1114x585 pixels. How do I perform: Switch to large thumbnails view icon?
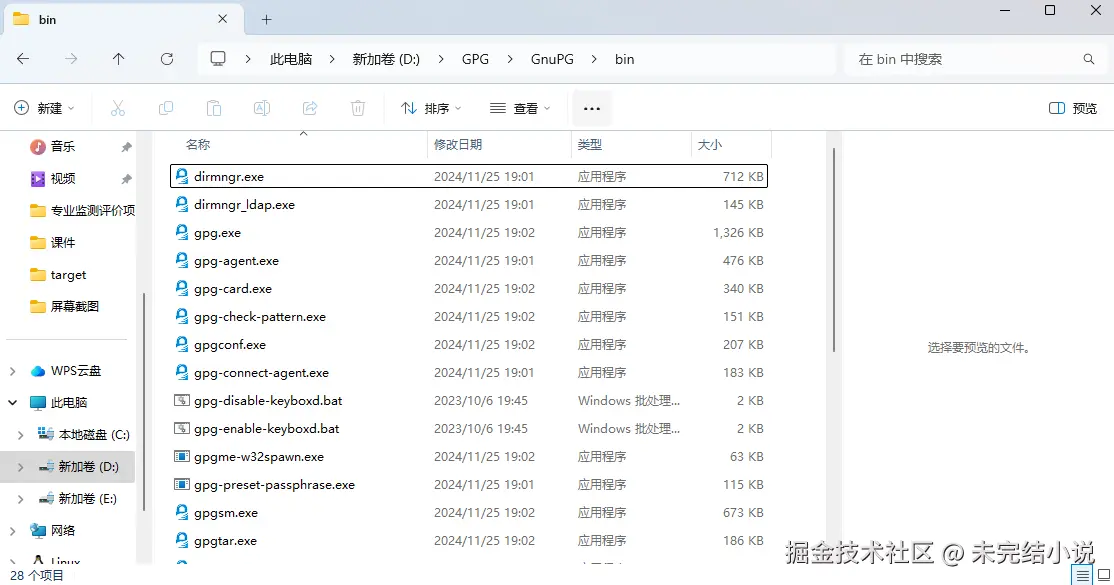coord(1104,575)
